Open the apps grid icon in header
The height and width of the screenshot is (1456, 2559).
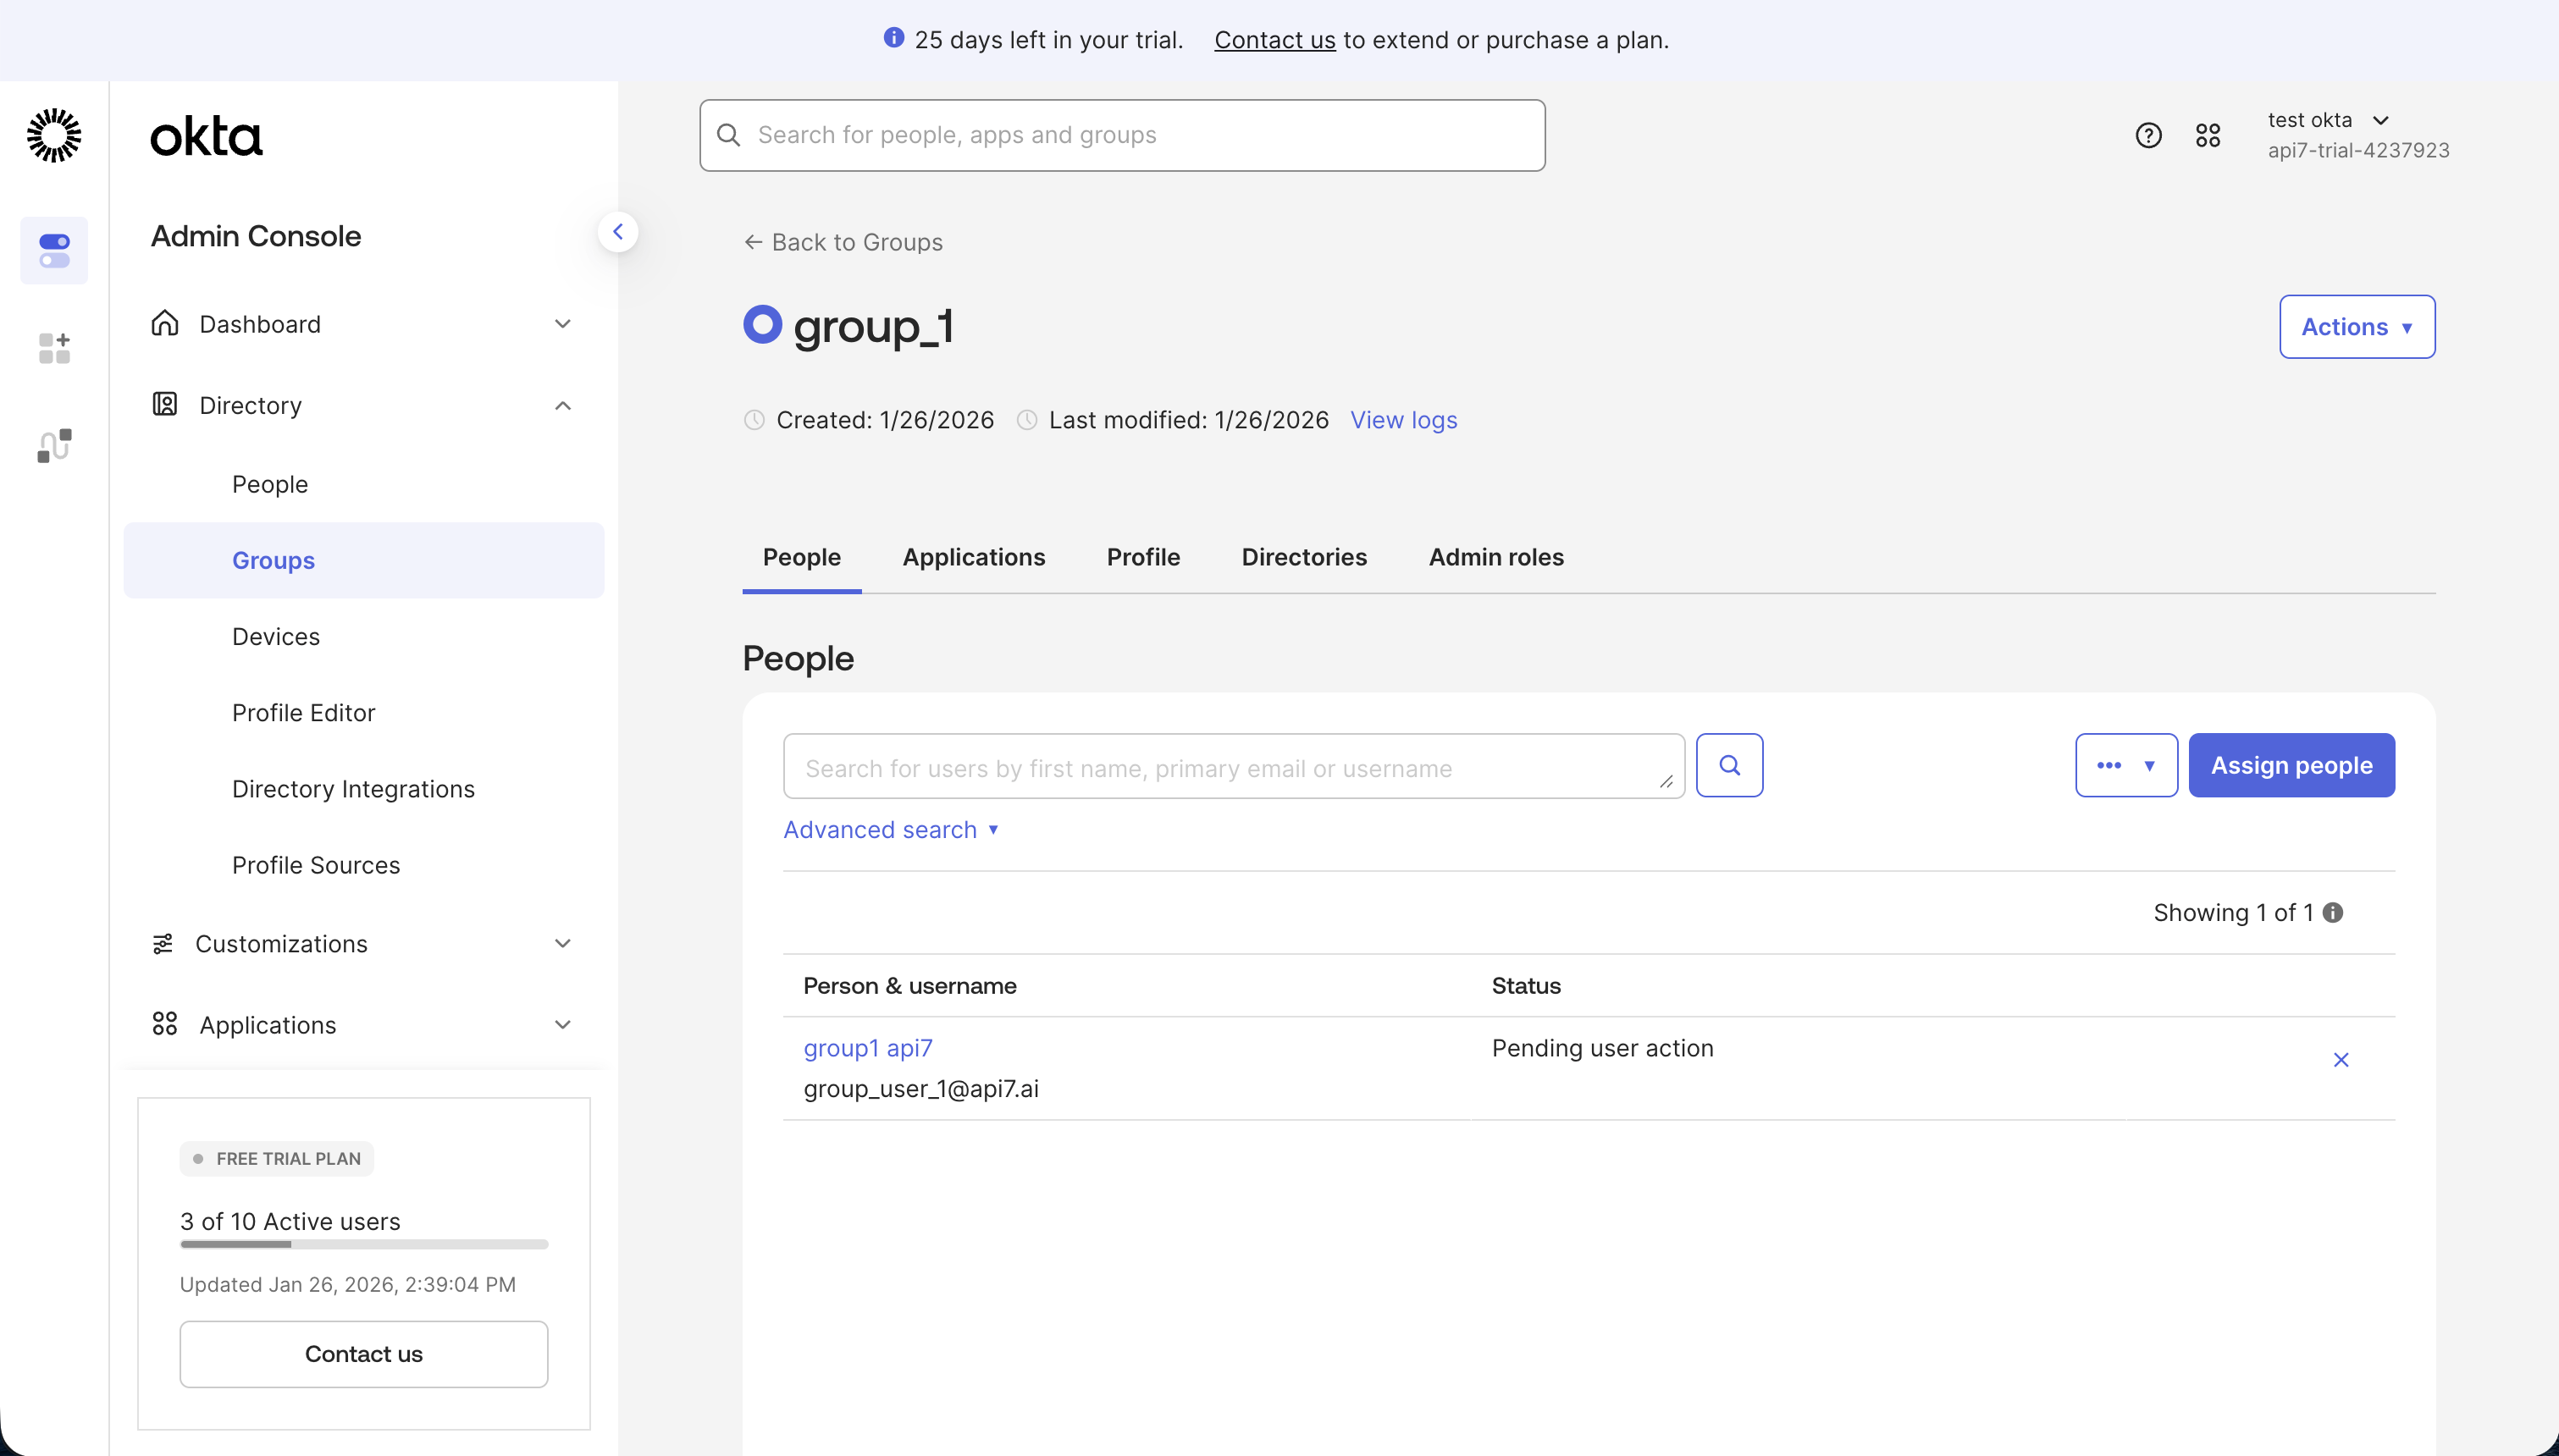coord(2208,135)
